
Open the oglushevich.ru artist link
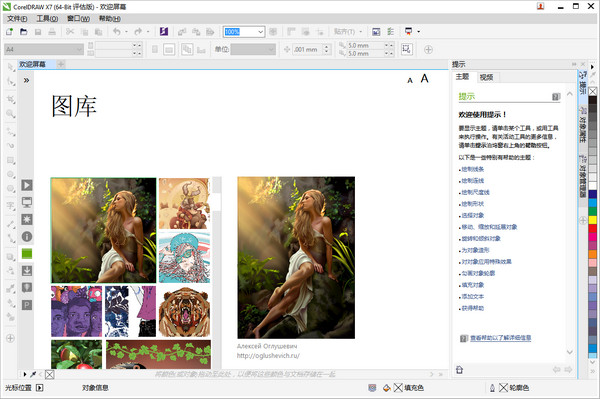point(268,355)
